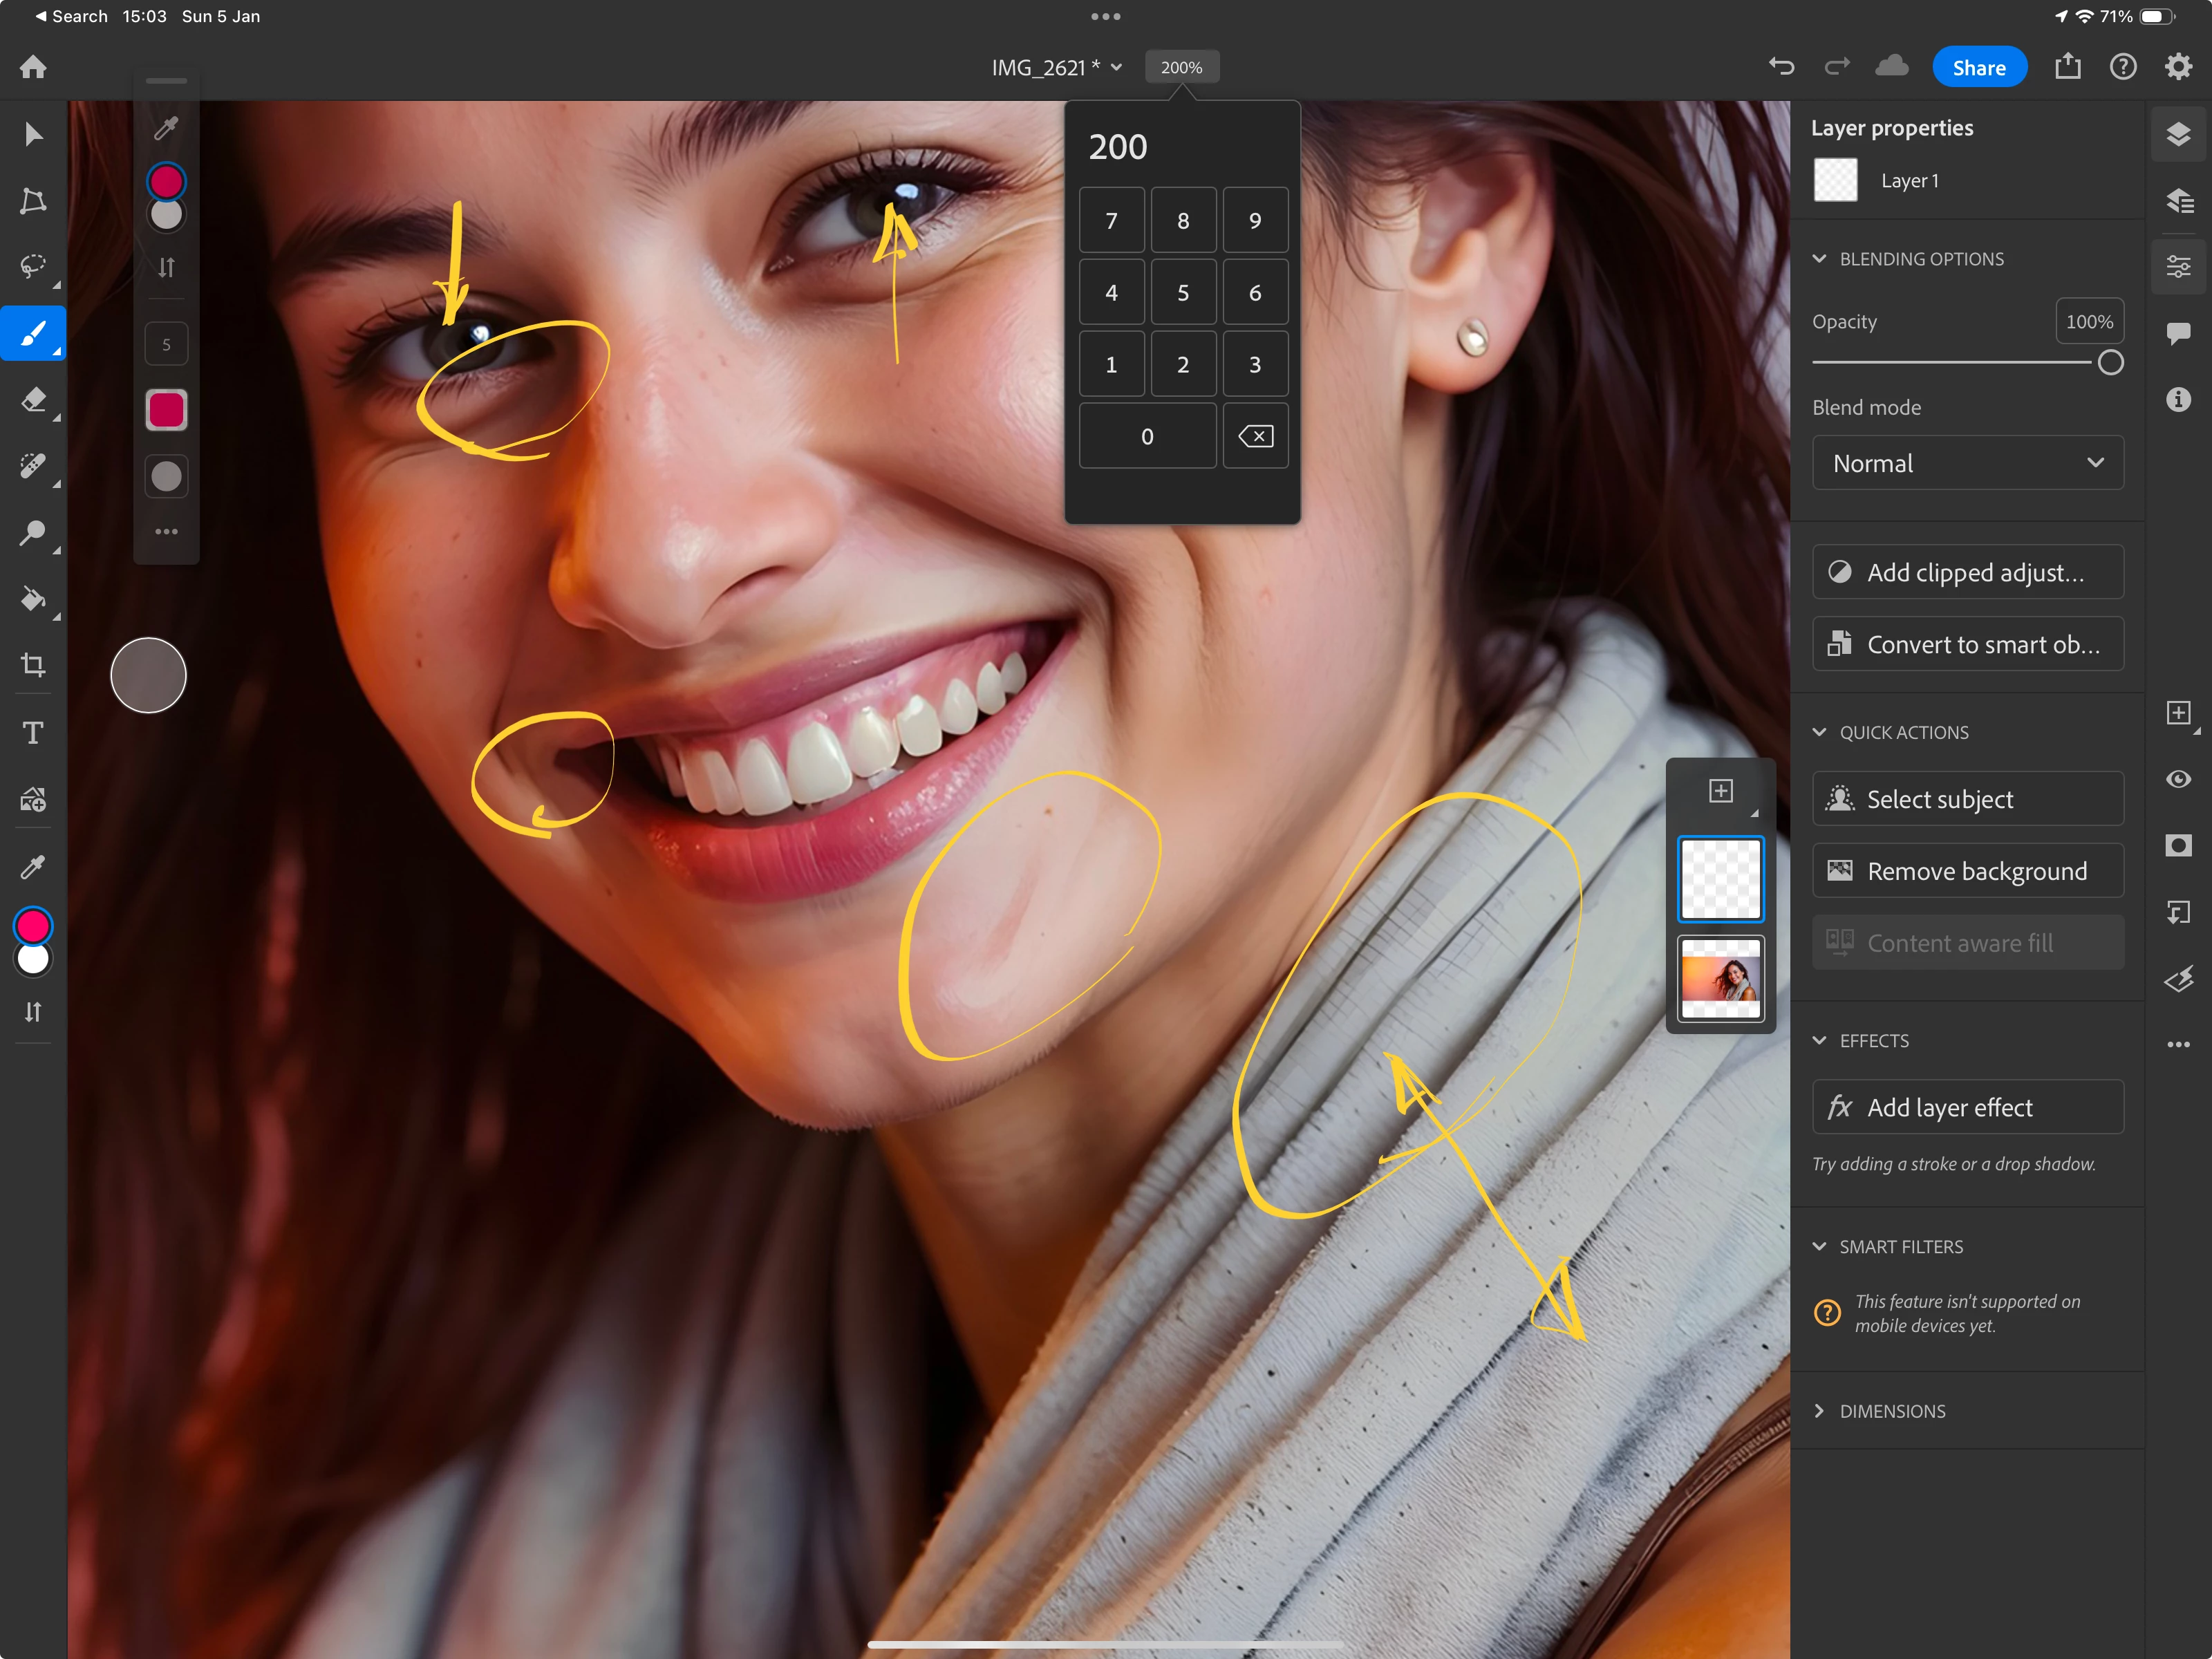Select the Type tool
The width and height of the screenshot is (2212, 1659).
click(33, 733)
